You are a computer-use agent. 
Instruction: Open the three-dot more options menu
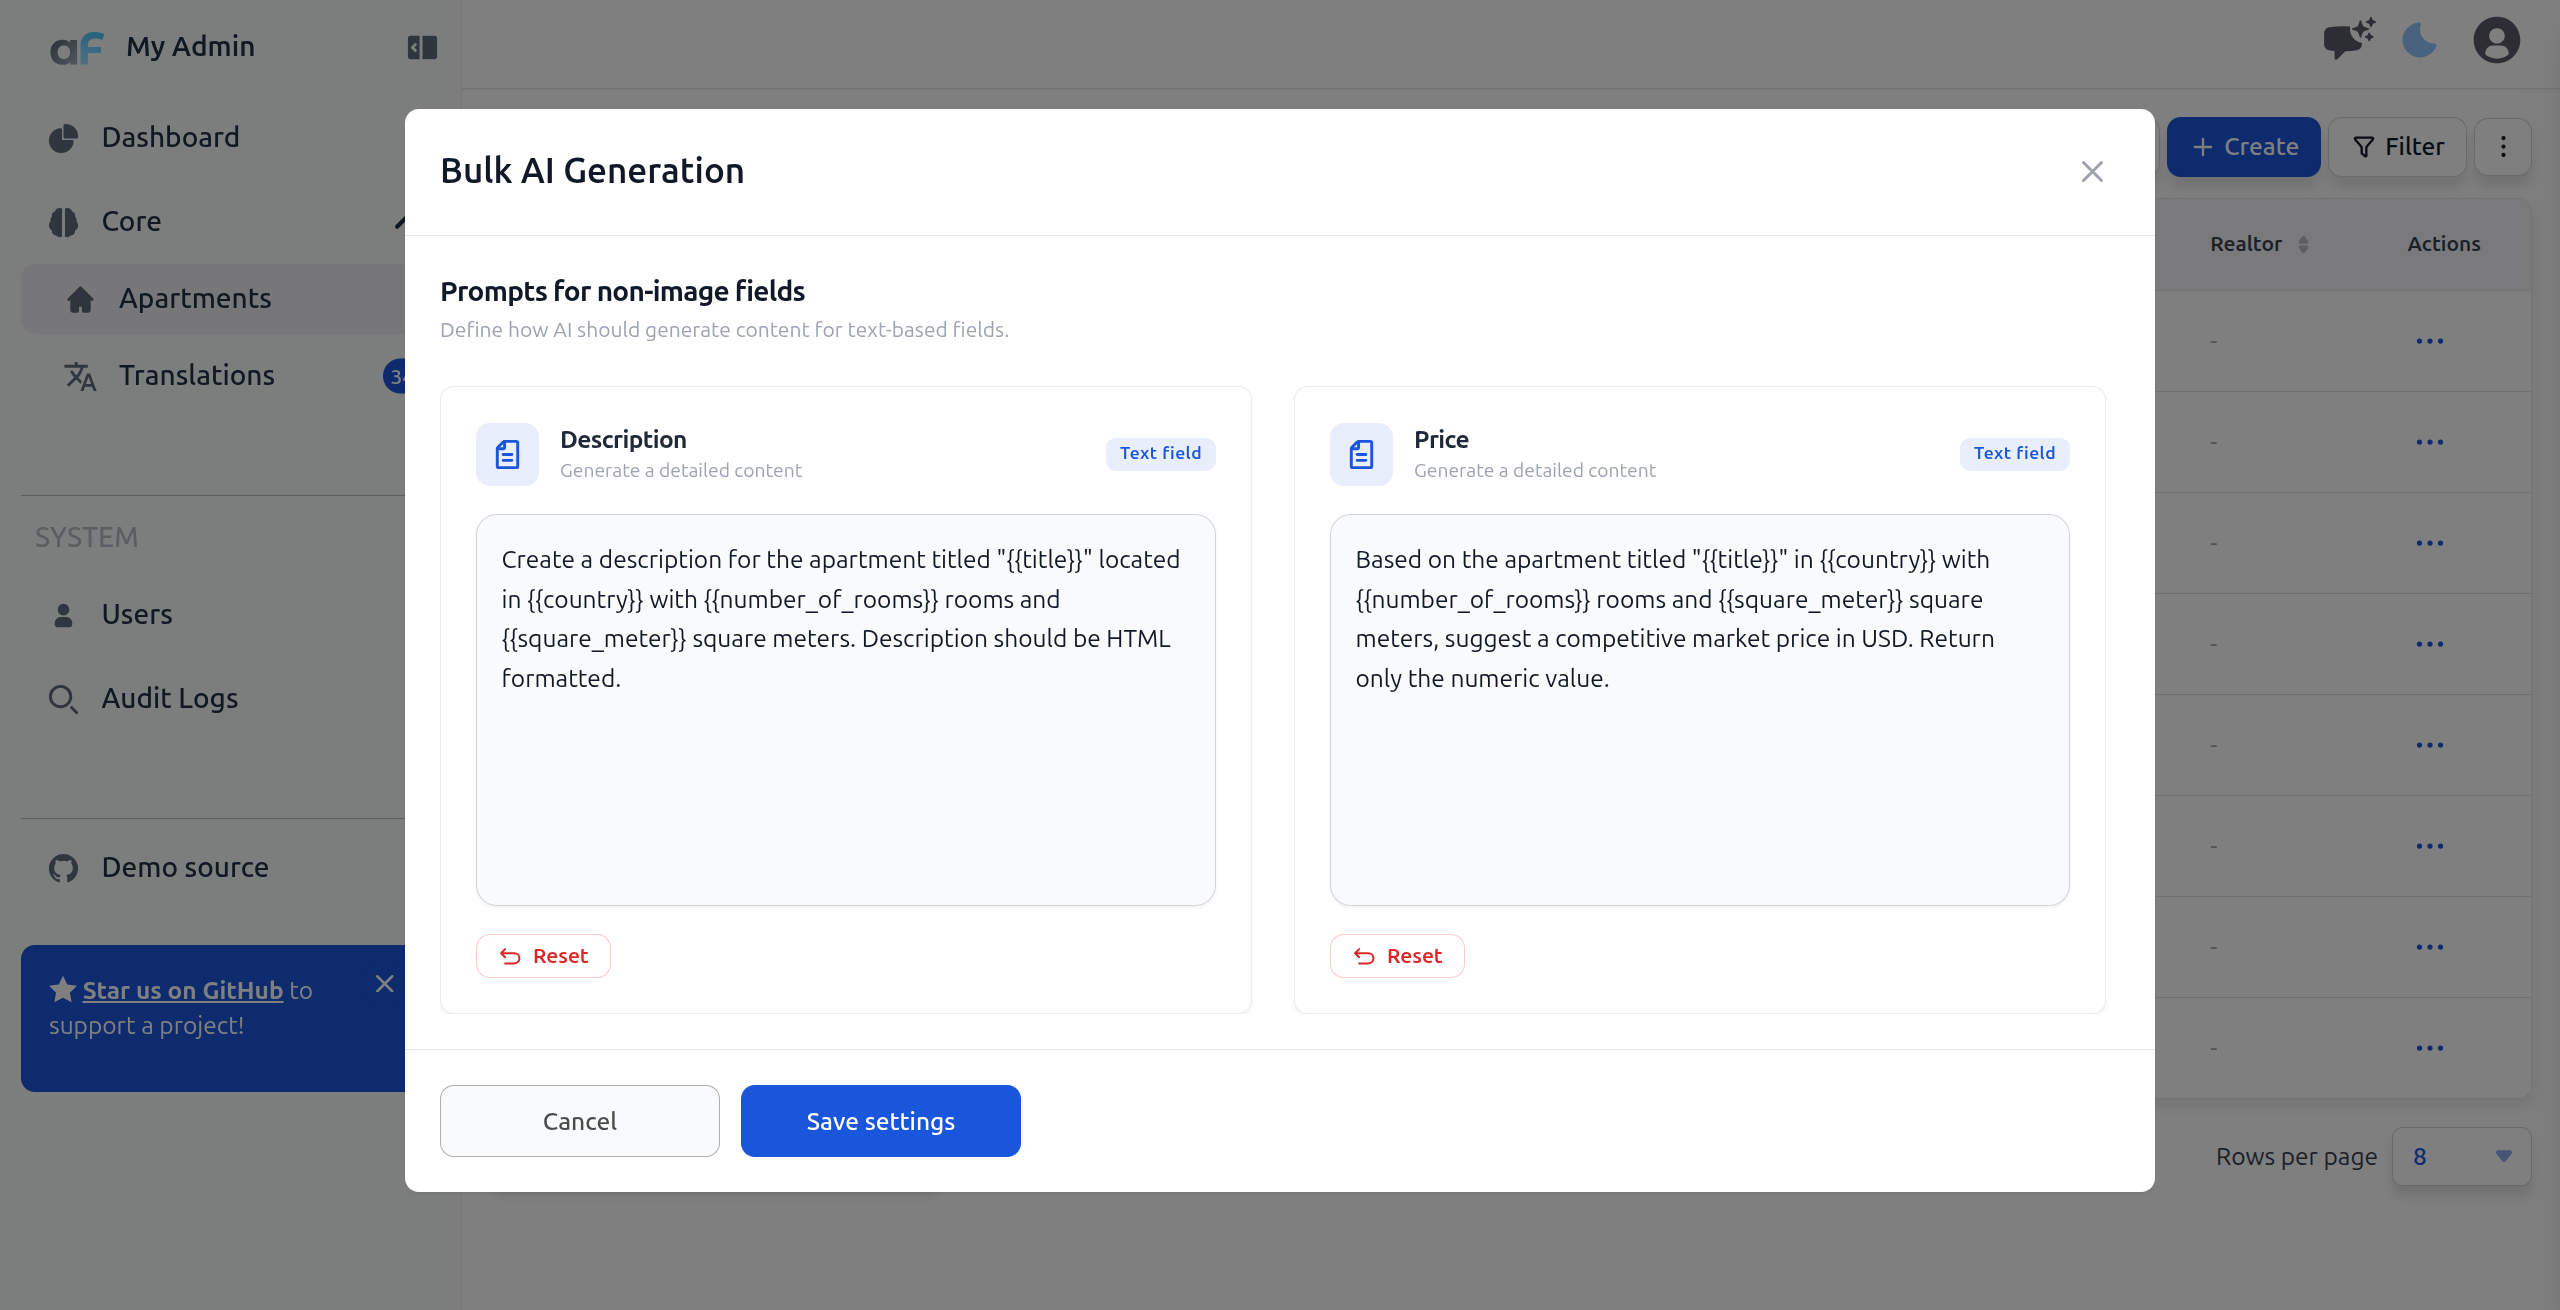2503,147
